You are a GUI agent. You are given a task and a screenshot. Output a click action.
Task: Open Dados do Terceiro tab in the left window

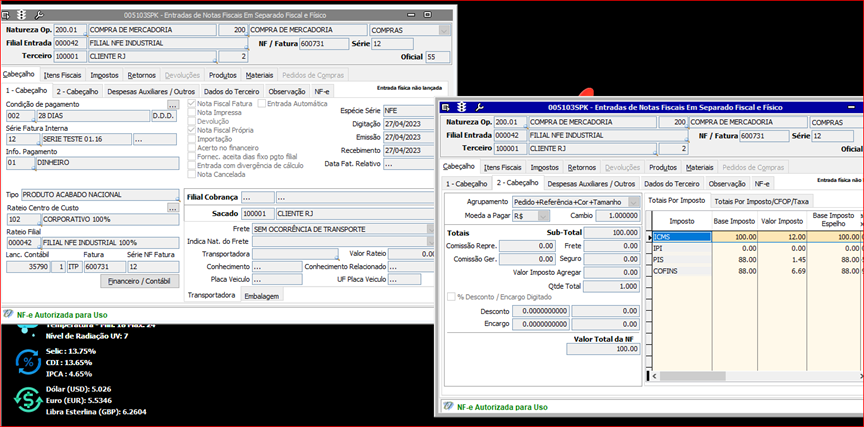tap(231, 91)
